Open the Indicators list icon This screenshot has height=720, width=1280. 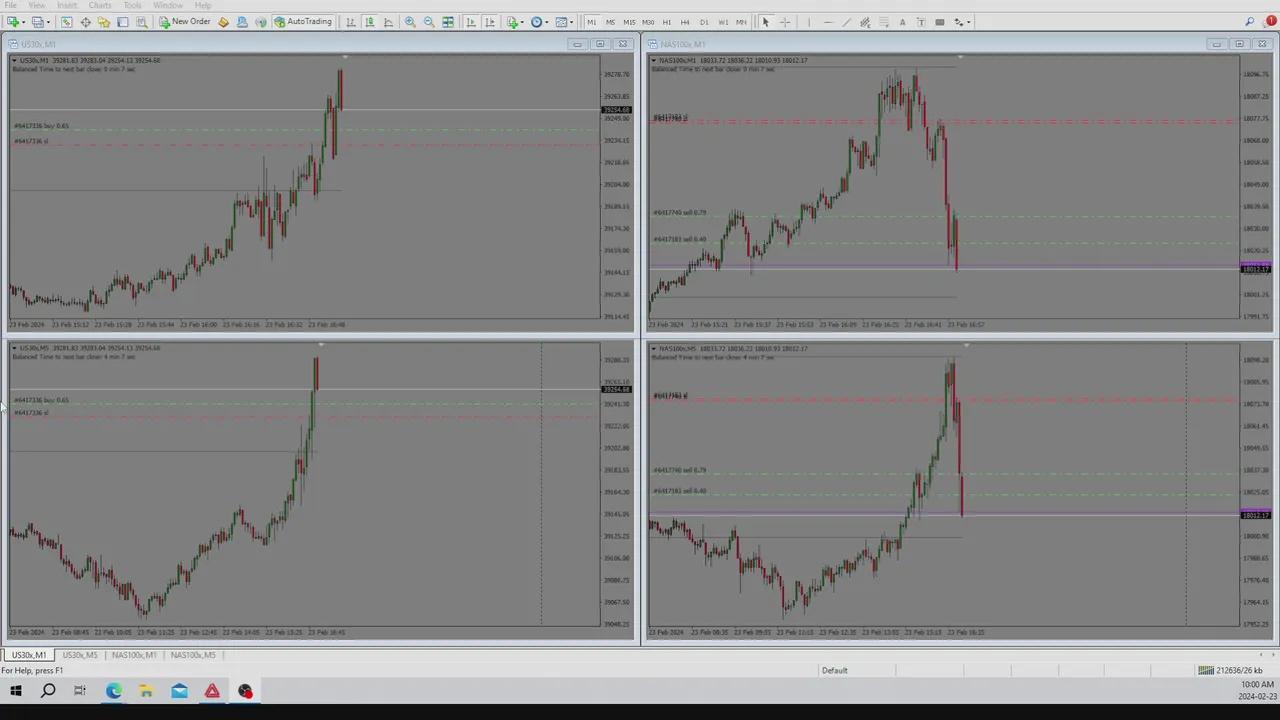(x=512, y=22)
